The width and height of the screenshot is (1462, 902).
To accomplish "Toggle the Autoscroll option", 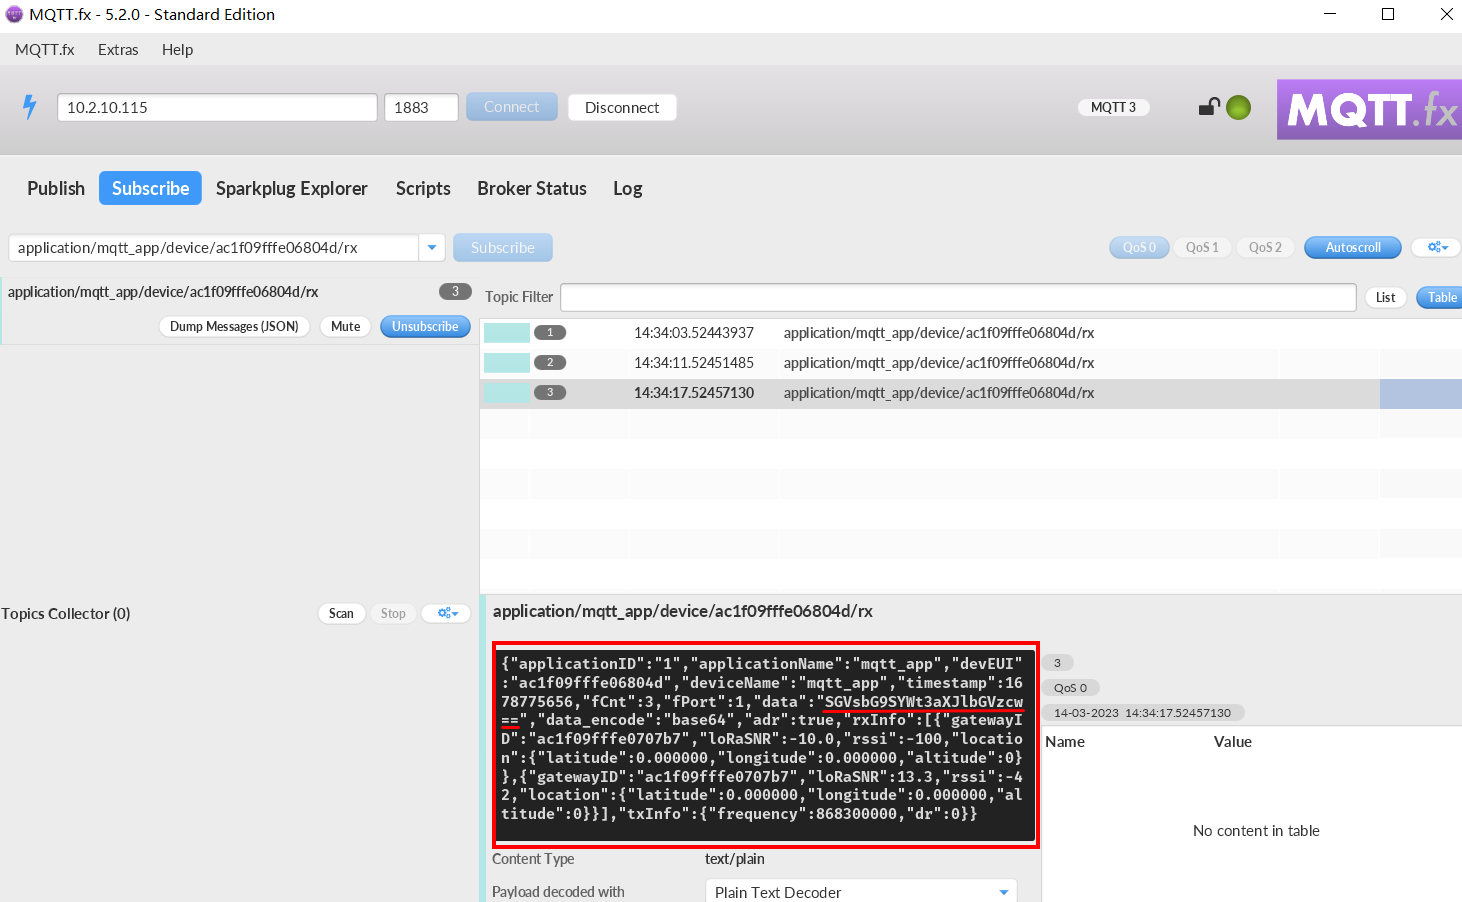I will [x=1352, y=247].
